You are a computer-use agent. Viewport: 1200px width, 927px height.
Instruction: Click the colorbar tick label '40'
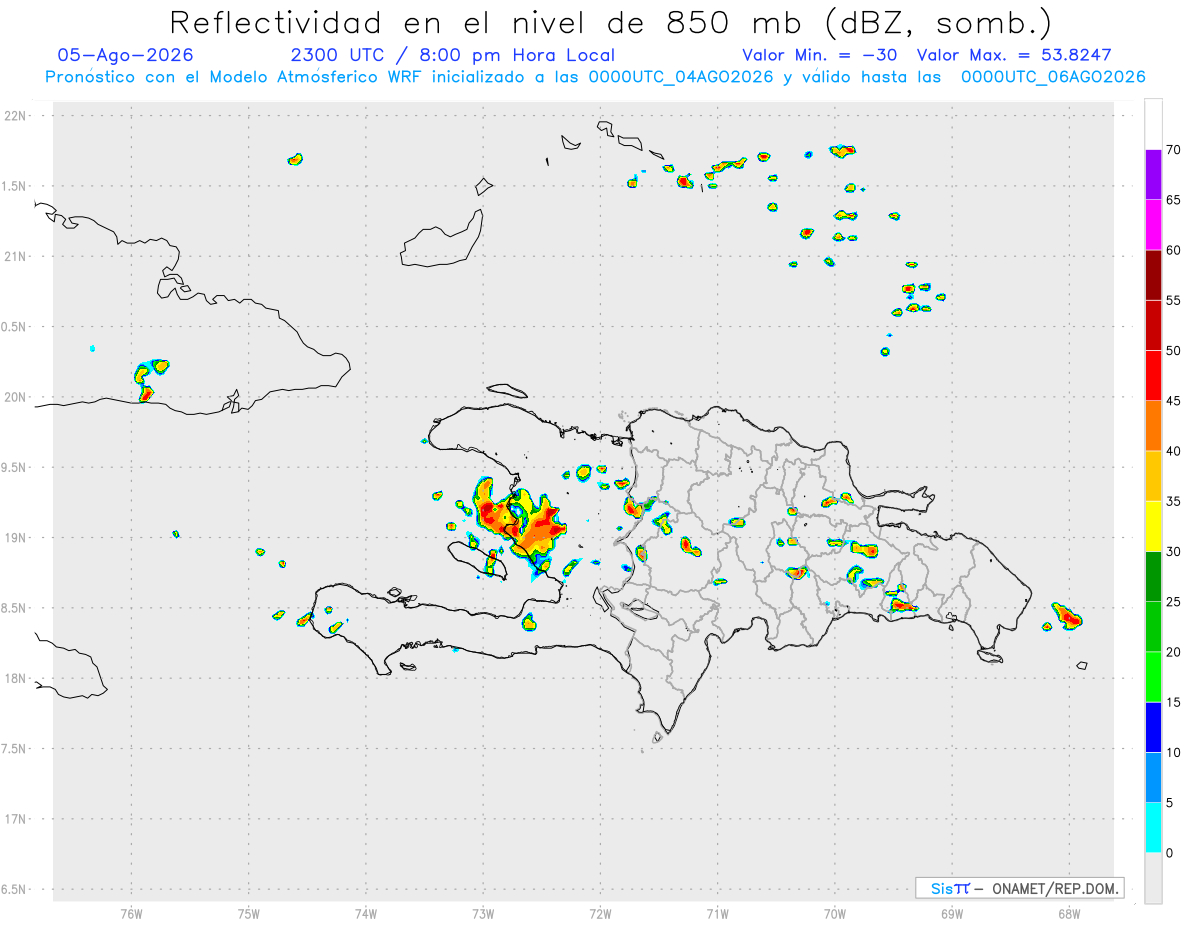click(1173, 451)
